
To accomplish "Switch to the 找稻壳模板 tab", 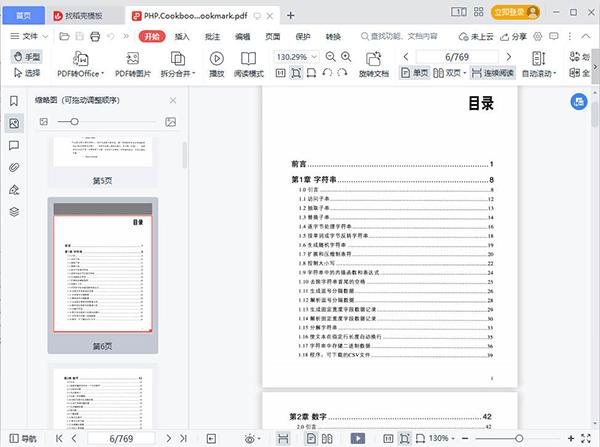I will pos(83,15).
